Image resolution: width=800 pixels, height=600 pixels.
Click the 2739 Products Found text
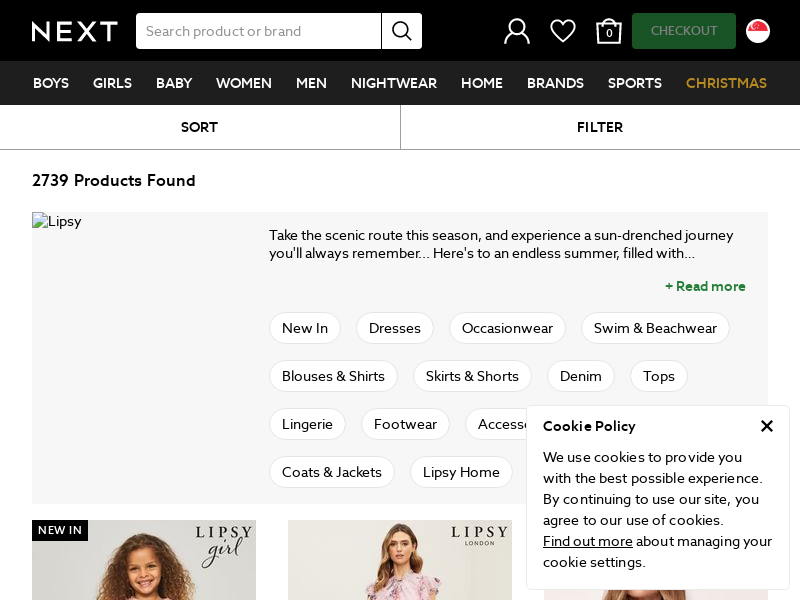coord(114,181)
